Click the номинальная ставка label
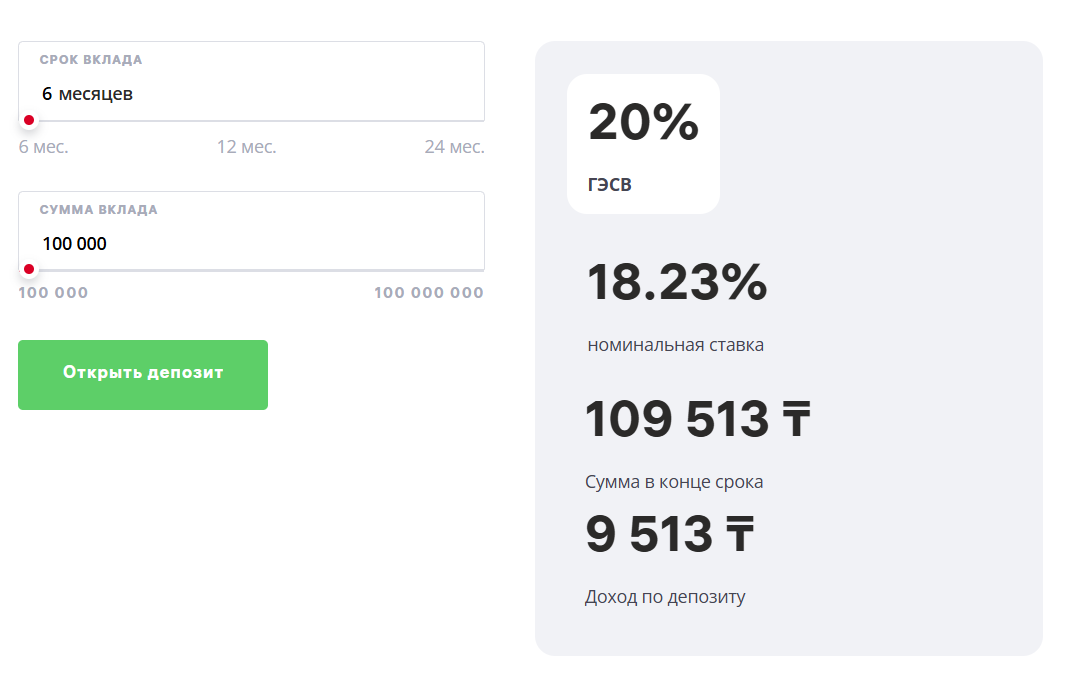 pos(675,345)
